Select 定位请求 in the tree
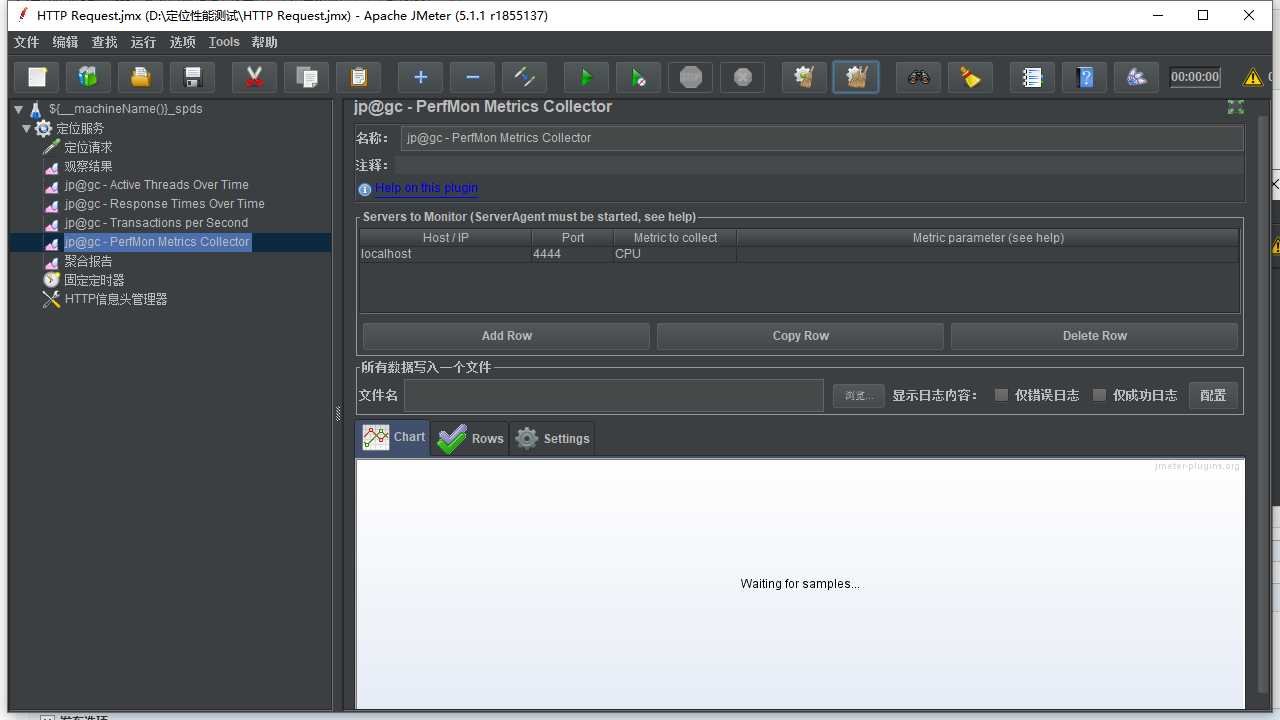The width and height of the screenshot is (1280, 720). coord(88,147)
